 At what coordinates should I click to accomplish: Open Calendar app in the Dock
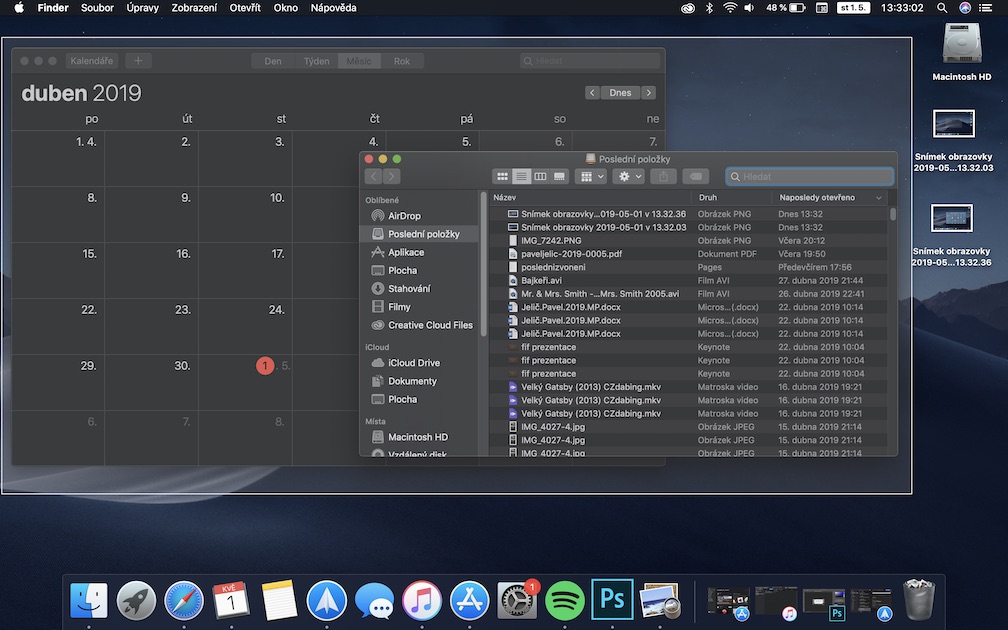231,601
